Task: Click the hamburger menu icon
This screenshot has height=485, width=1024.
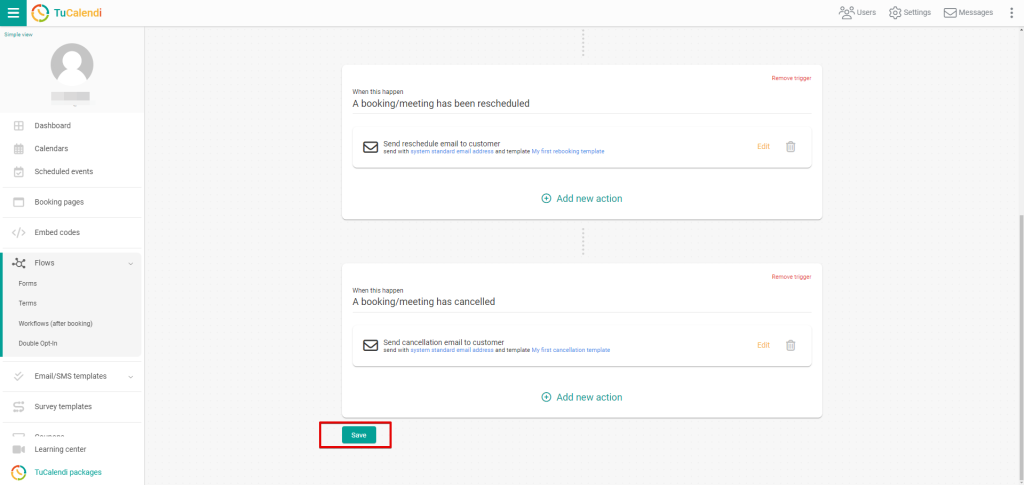Action: [x=13, y=13]
